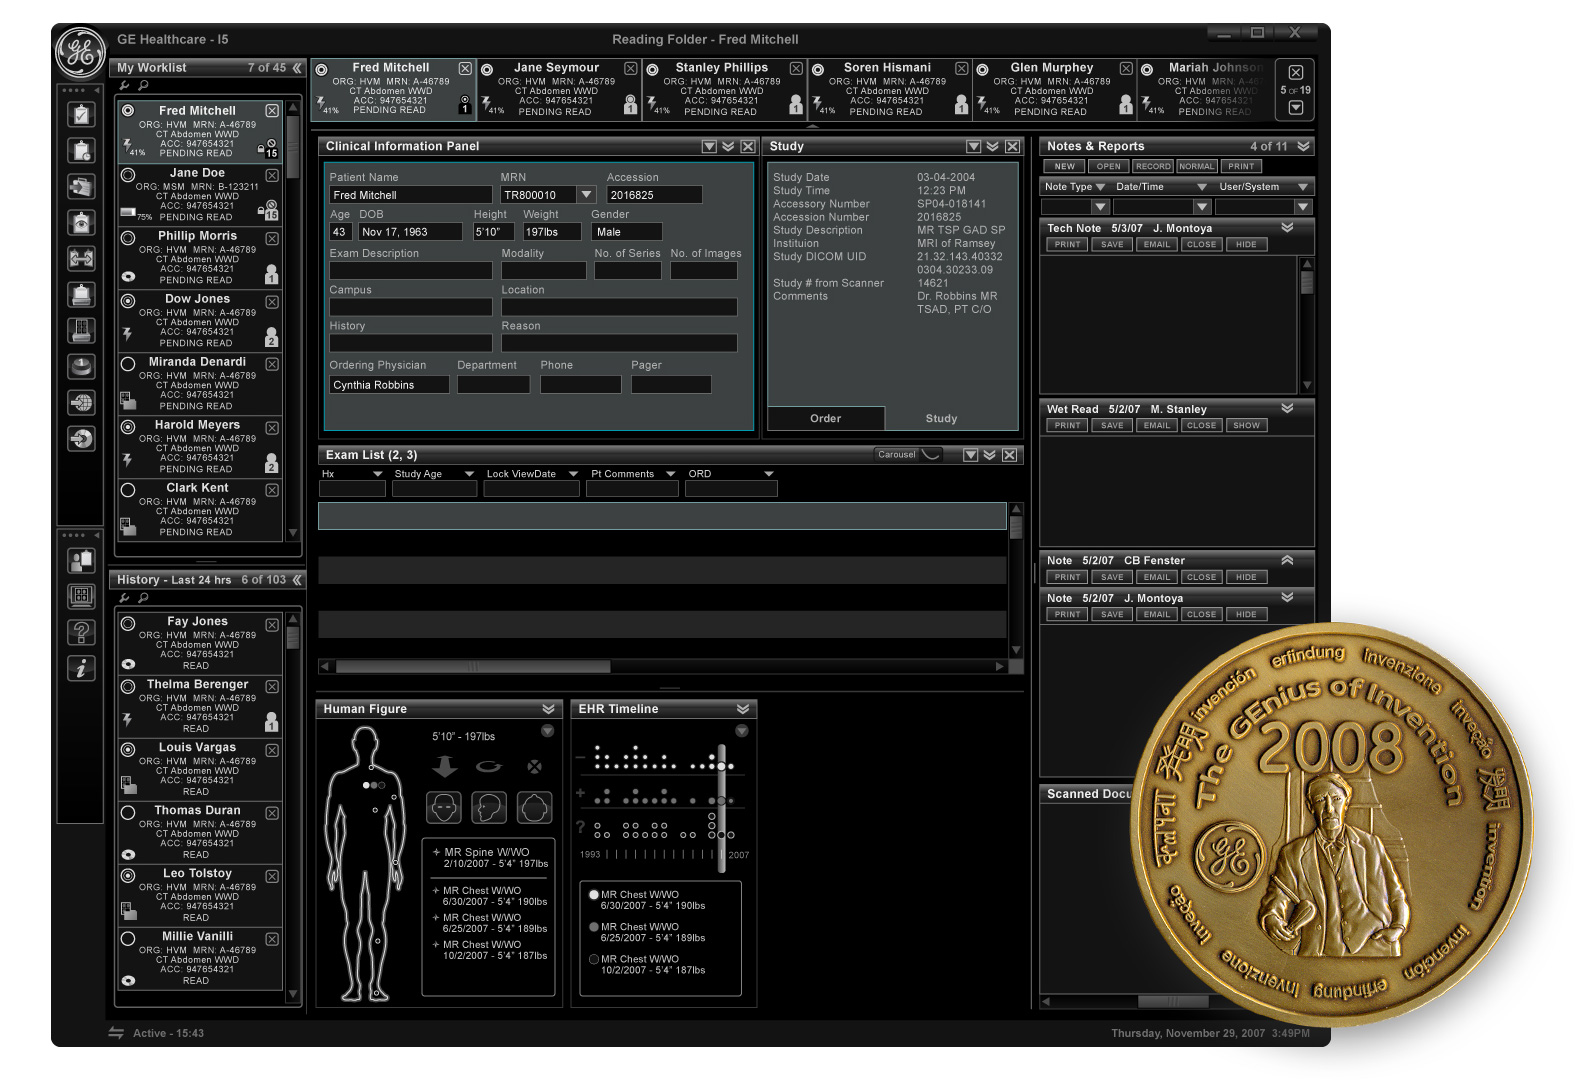Viewport: 1575px width, 1080px height.
Task: Select the back of head view icon
Action: (535, 807)
